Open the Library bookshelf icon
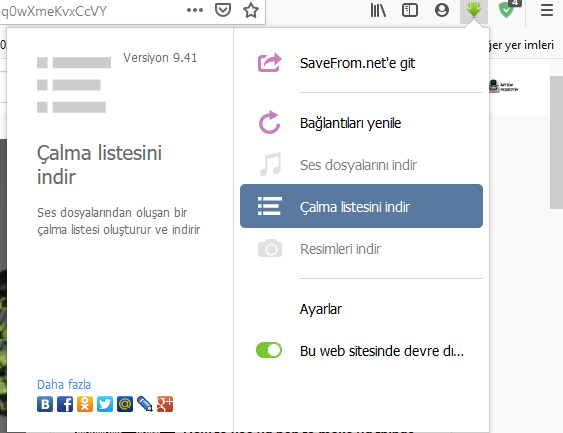Image resolution: width=563 pixels, height=433 pixels. click(378, 10)
